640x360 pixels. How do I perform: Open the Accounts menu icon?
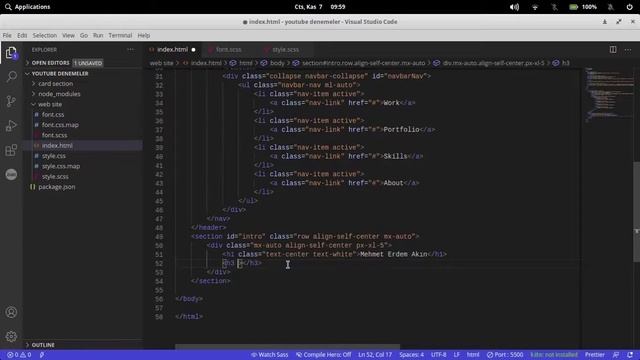pyautogui.click(x=11, y=312)
